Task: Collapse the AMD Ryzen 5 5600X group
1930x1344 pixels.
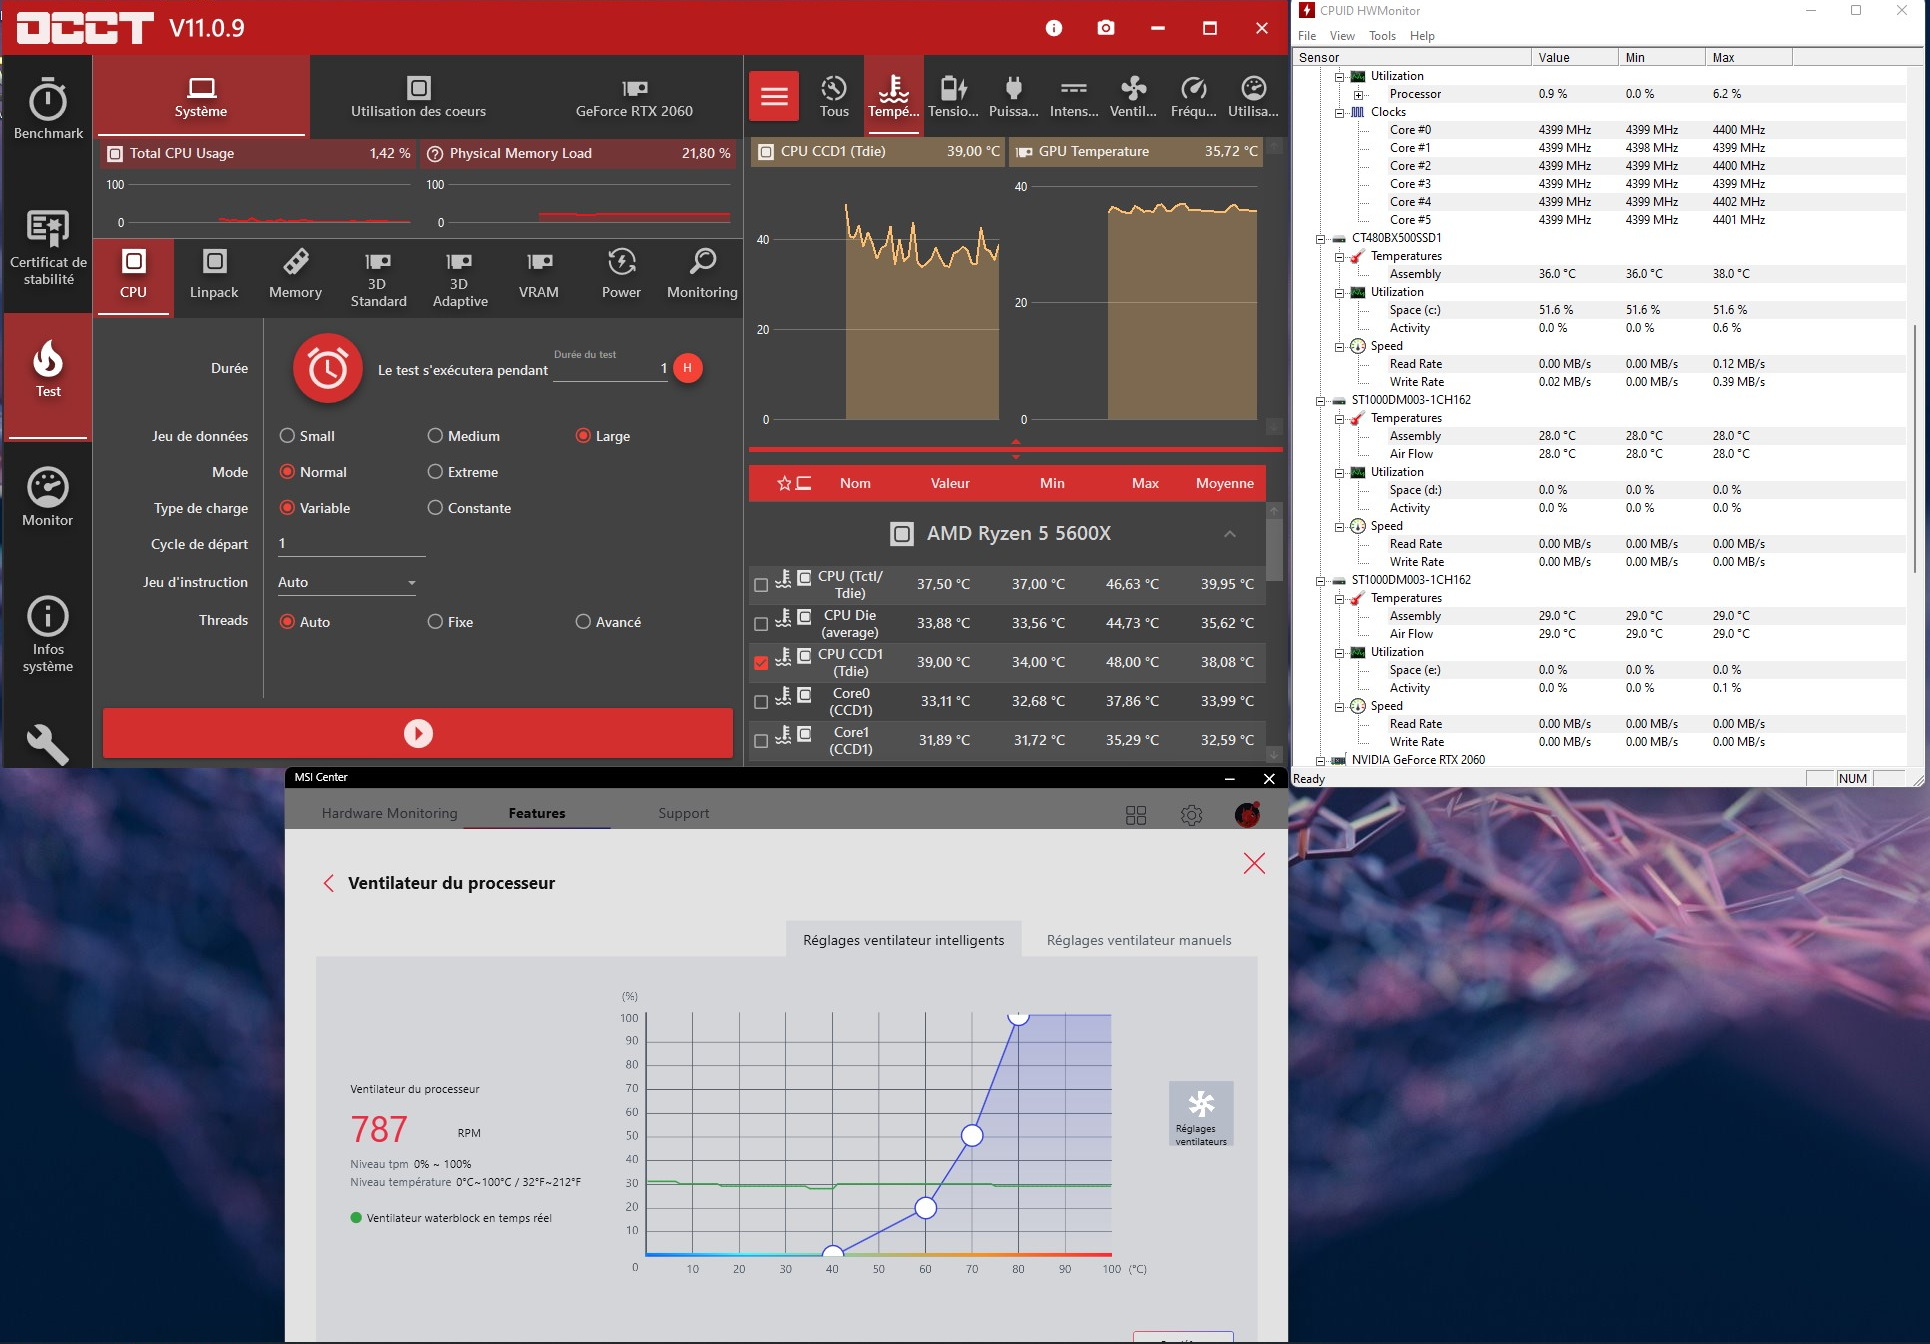Action: pyautogui.click(x=1229, y=534)
